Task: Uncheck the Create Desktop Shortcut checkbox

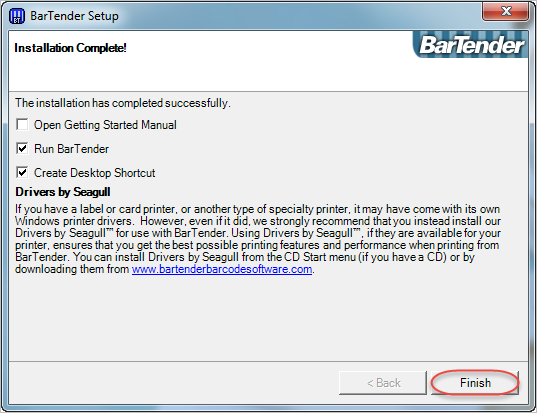Action: 22,172
